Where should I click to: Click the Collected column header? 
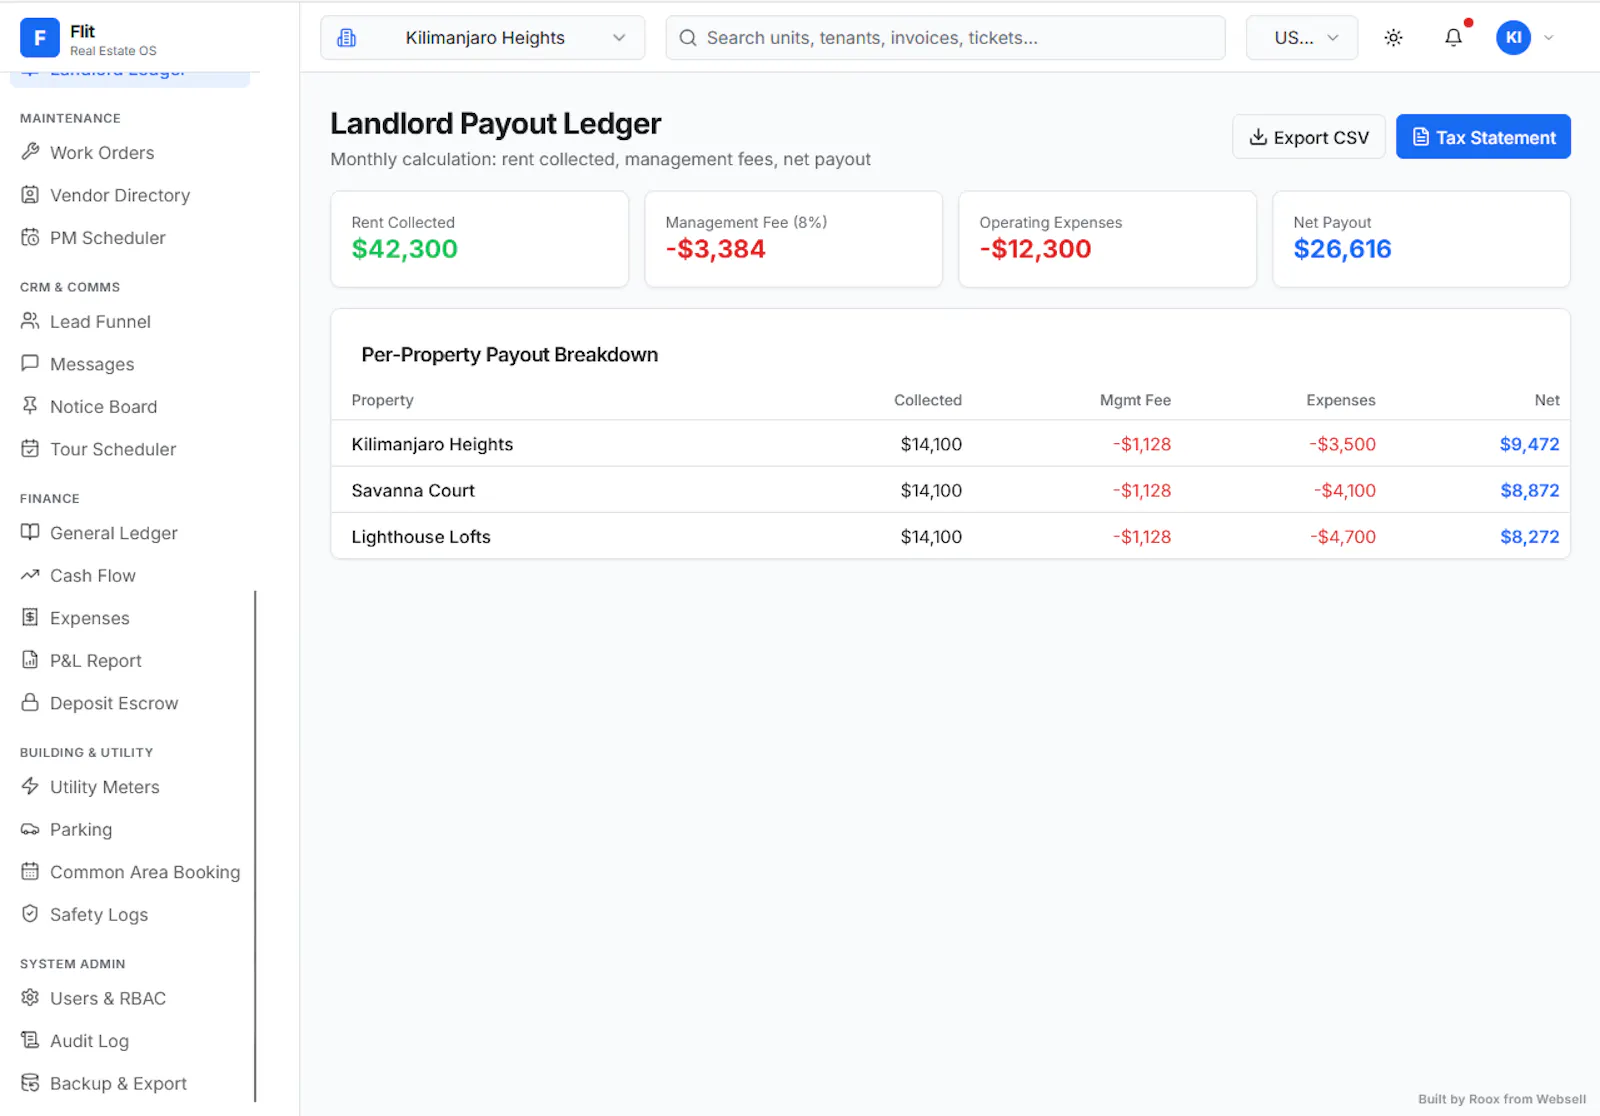tap(927, 400)
